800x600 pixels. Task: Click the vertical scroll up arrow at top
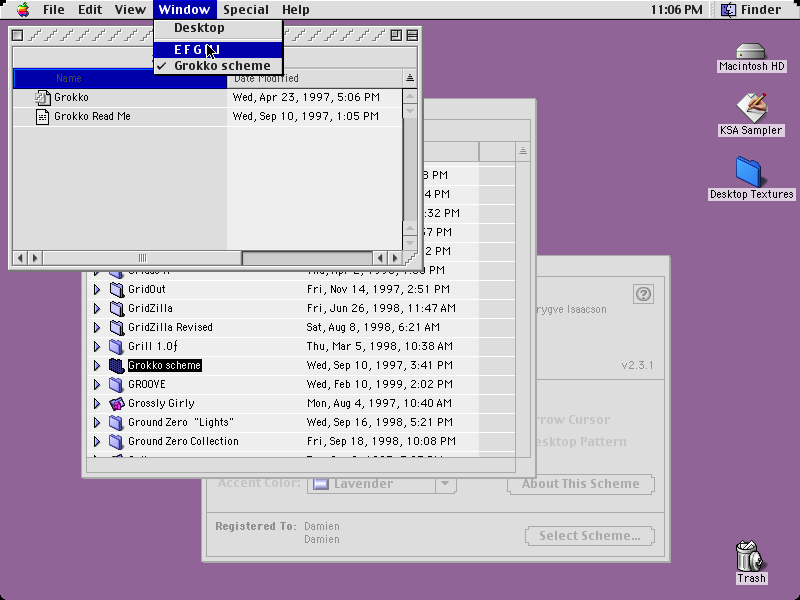(410, 96)
